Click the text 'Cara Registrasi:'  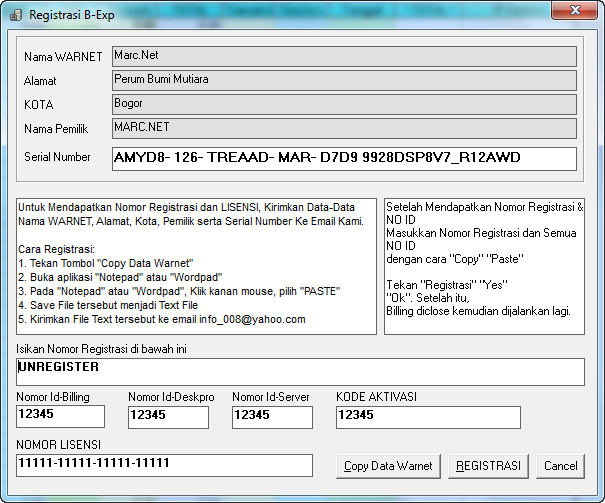[56, 249]
